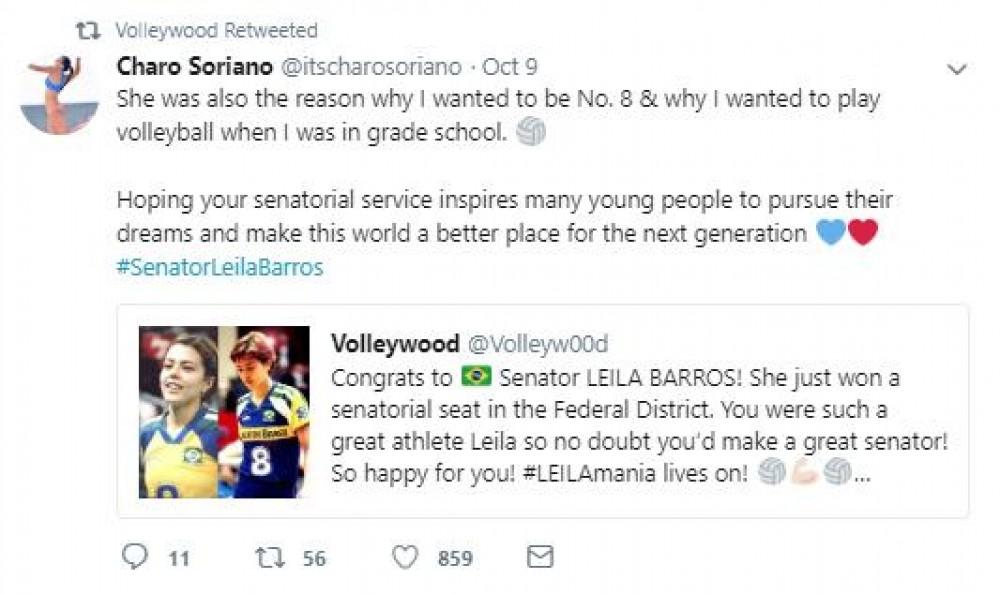
Task: Click the 859 likes count
Action: (x=455, y=558)
